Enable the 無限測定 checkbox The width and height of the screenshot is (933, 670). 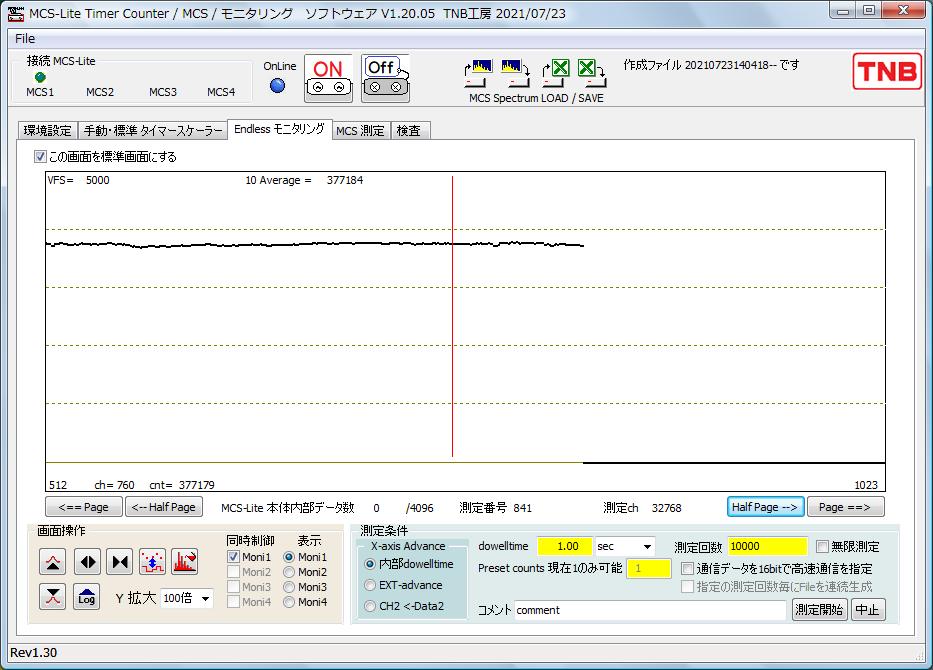pos(822,546)
